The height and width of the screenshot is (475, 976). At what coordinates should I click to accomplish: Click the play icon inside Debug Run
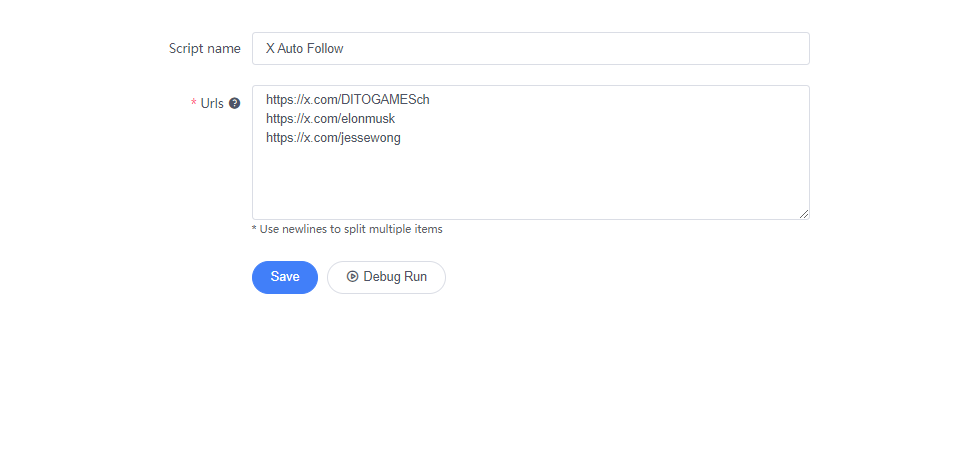pyautogui.click(x=352, y=276)
